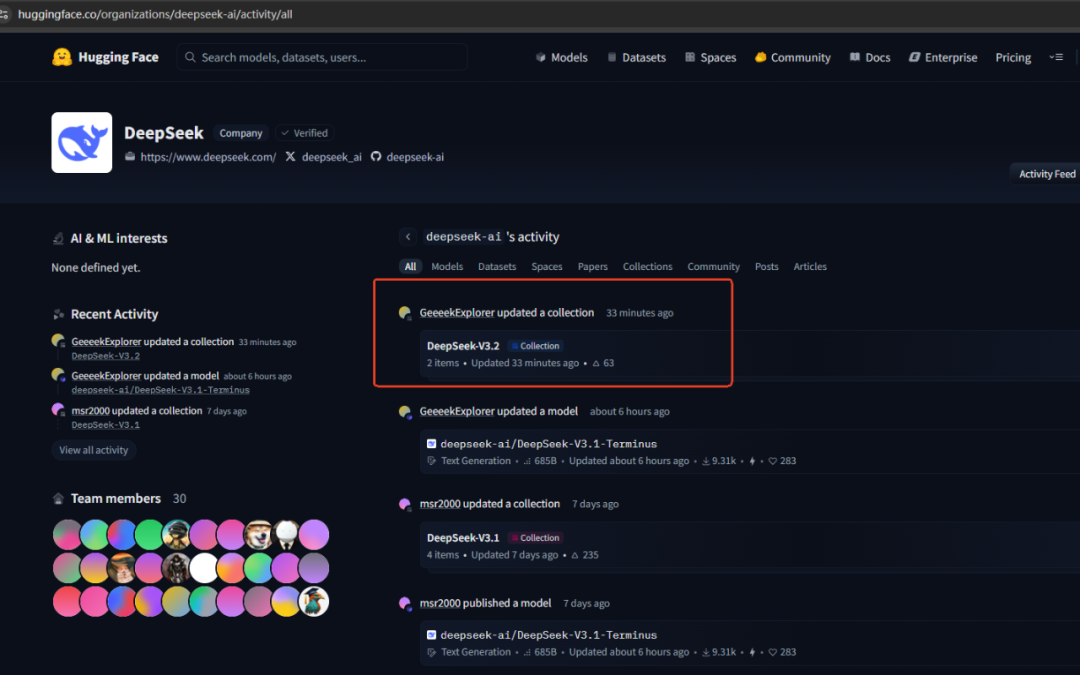
Task: Open the deepseek-ai GitHub profile link
Action: click(x=415, y=157)
